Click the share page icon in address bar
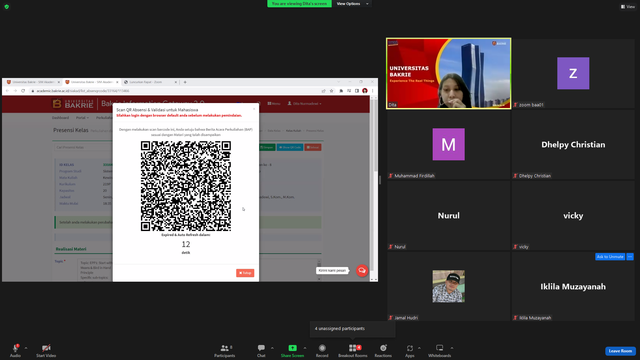Screen dimensions: 640x360 click(324, 91)
